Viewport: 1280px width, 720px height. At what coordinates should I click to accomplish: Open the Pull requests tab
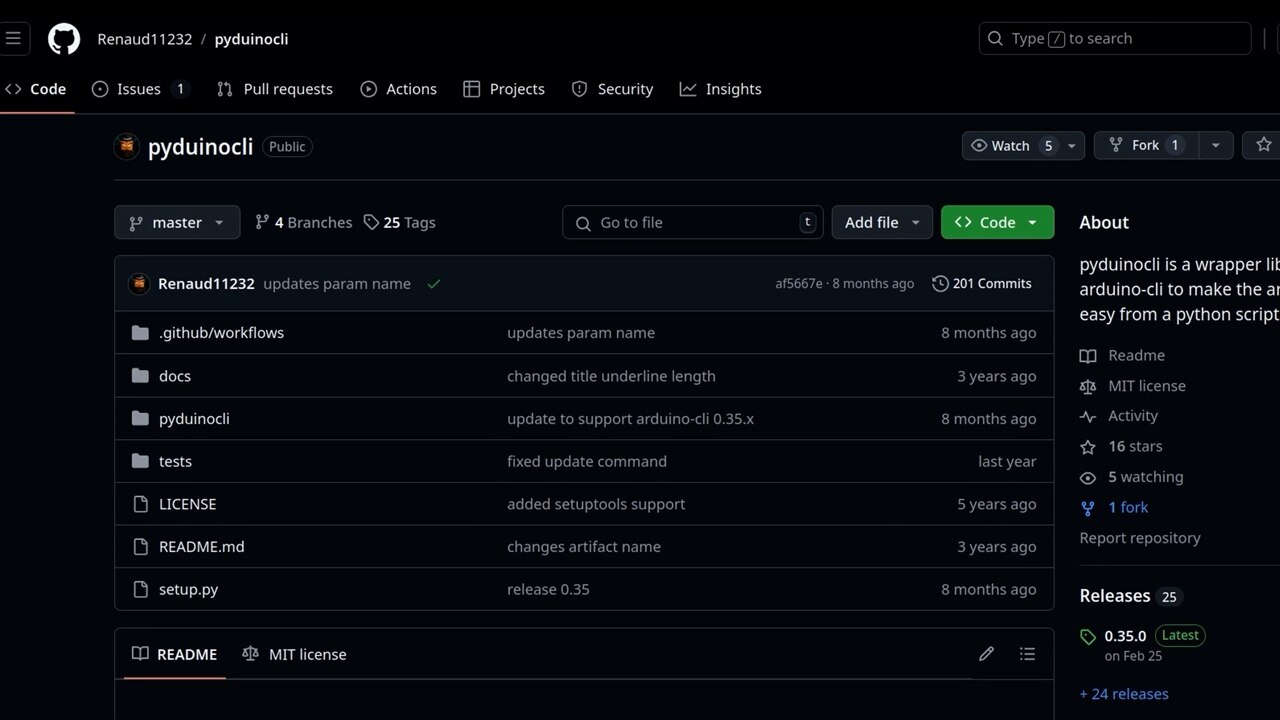pos(275,89)
